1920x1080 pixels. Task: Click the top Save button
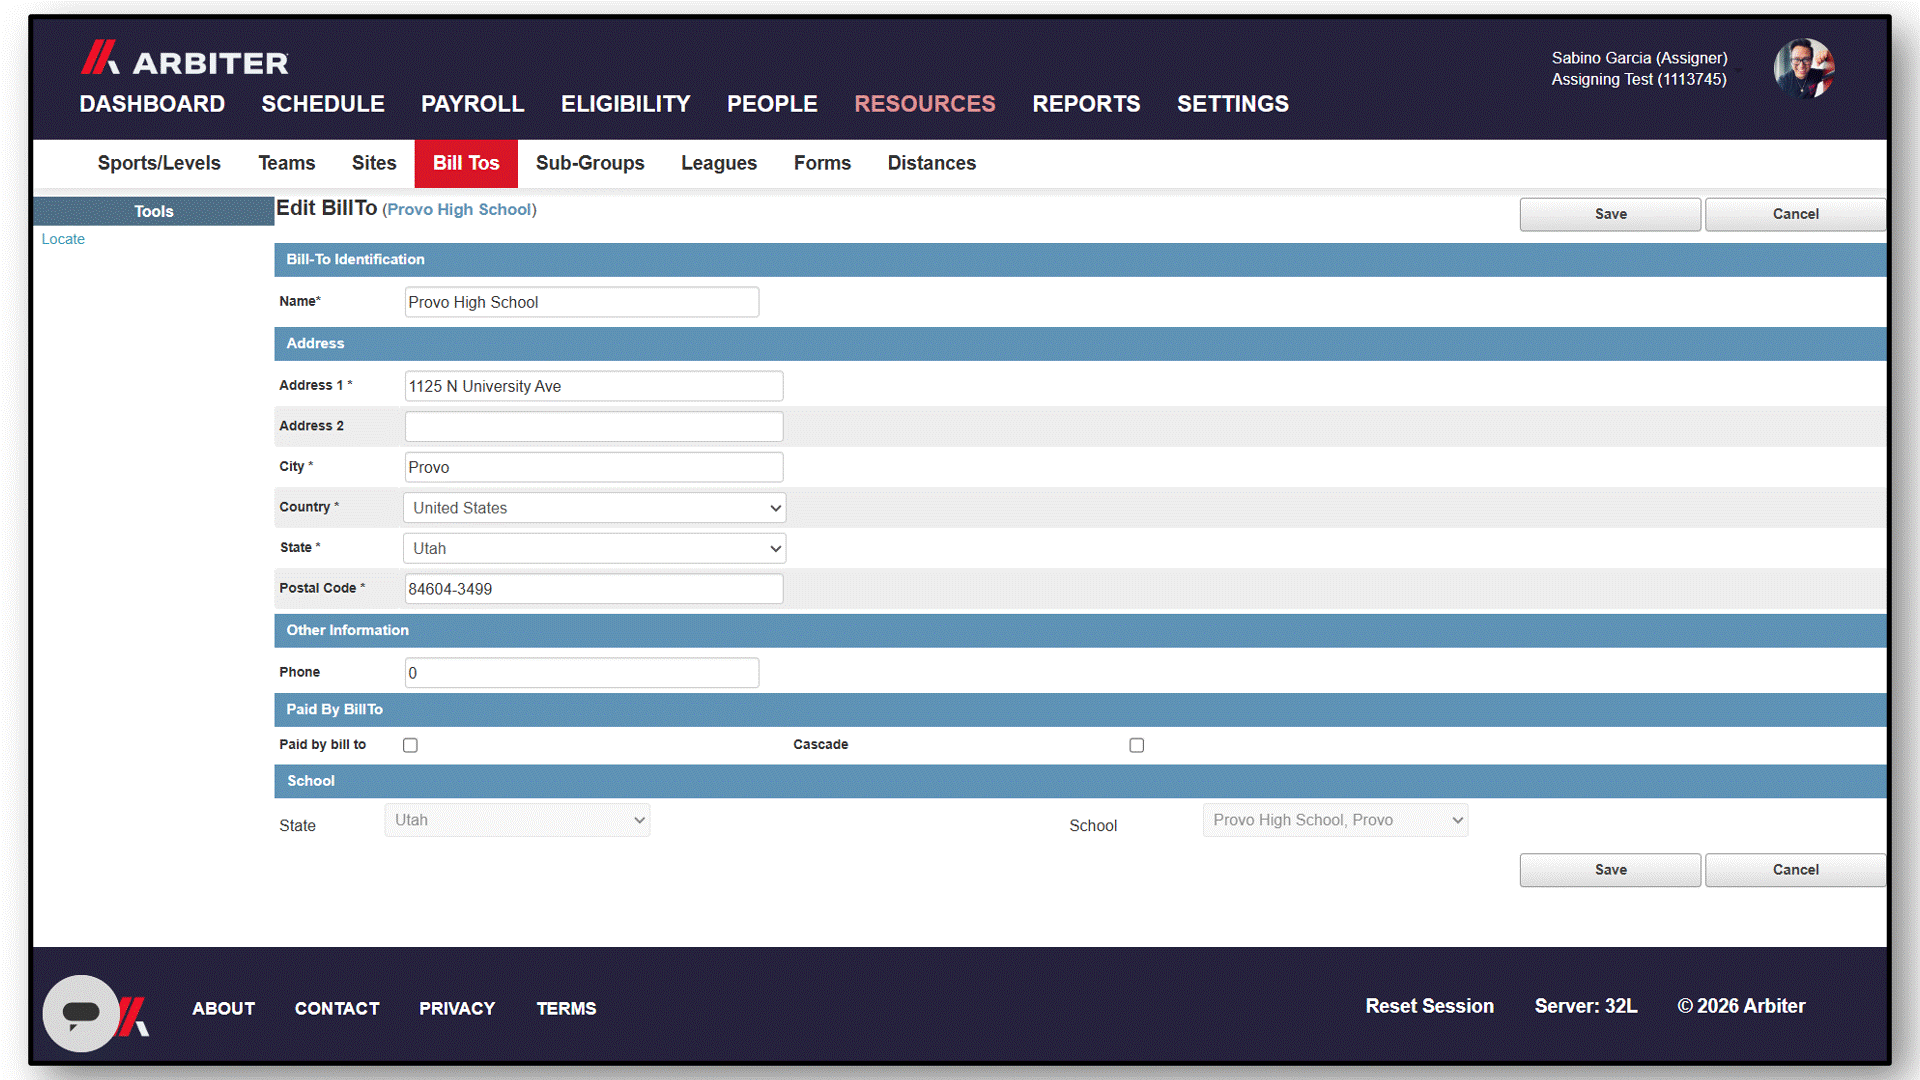(x=1610, y=214)
